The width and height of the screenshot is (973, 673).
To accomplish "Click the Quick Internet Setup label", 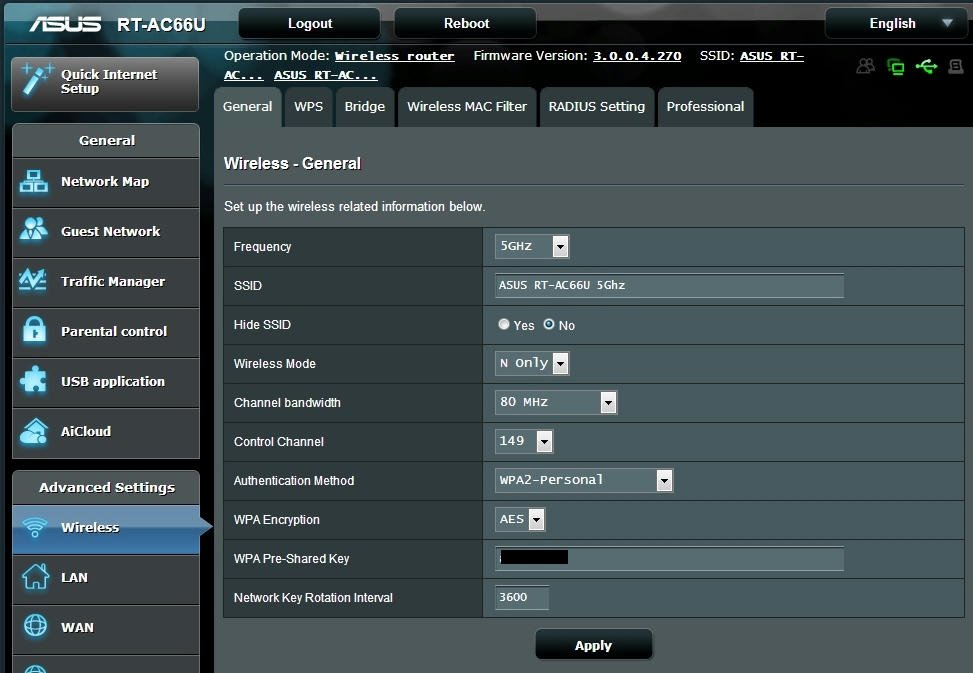I will (109, 81).
